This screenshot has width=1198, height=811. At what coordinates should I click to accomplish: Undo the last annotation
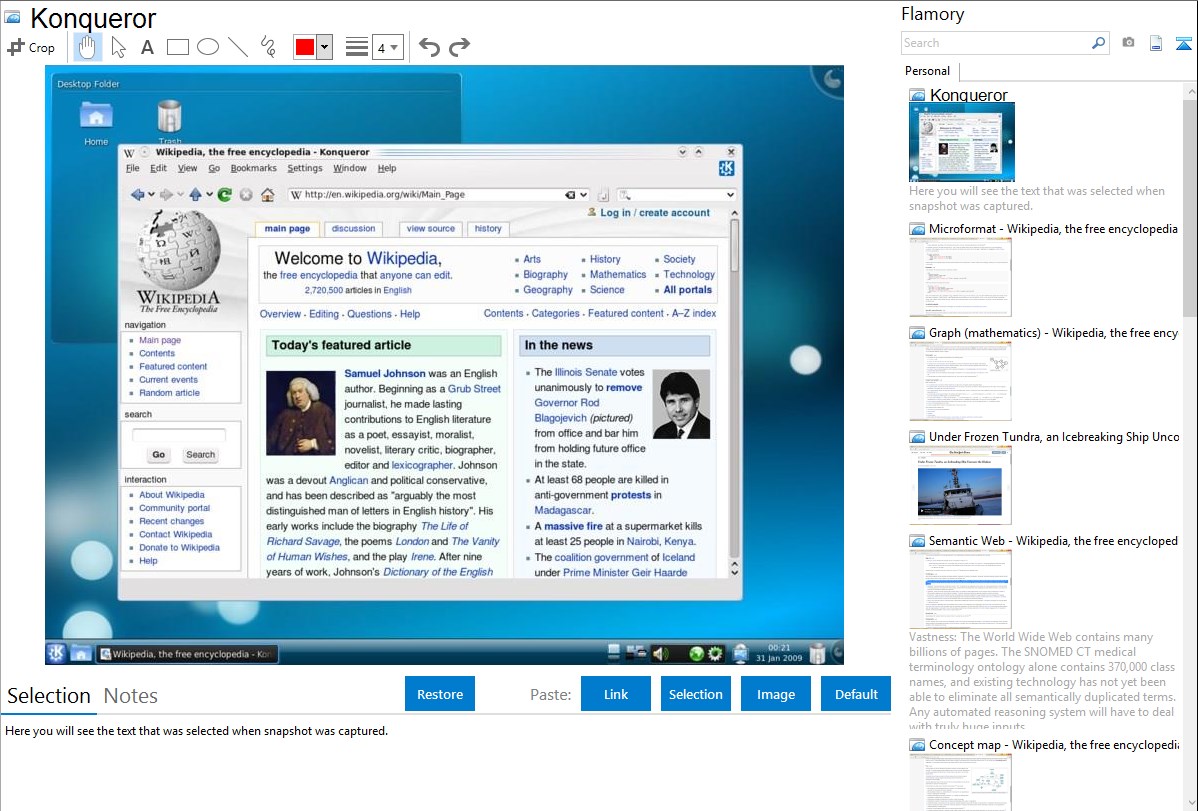coord(429,47)
